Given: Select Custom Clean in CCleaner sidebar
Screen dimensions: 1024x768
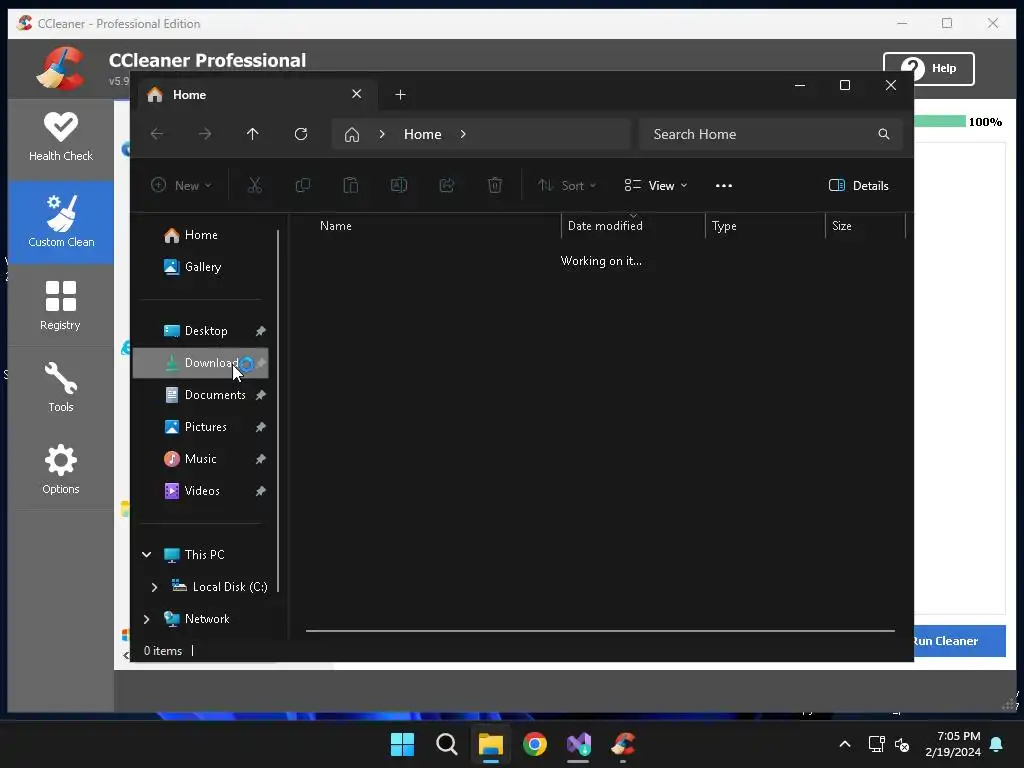Looking at the screenshot, I should tap(61, 222).
